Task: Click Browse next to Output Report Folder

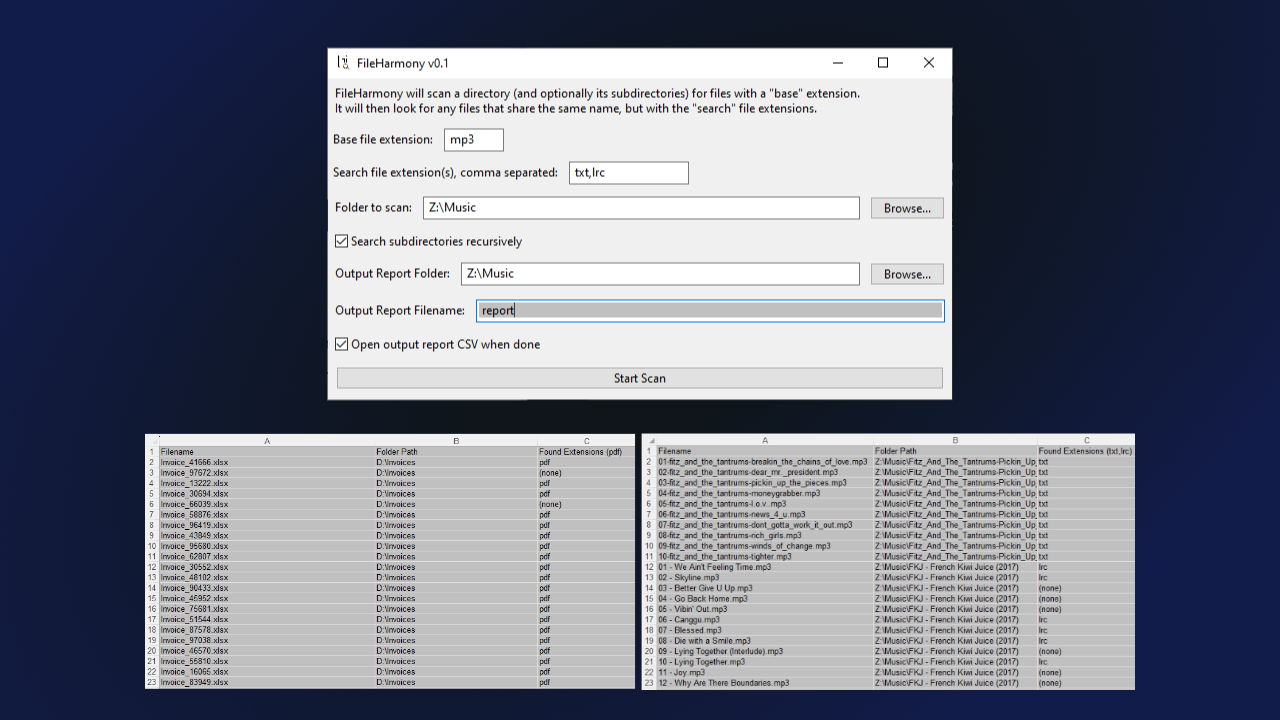Action: click(x=906, y=273)
